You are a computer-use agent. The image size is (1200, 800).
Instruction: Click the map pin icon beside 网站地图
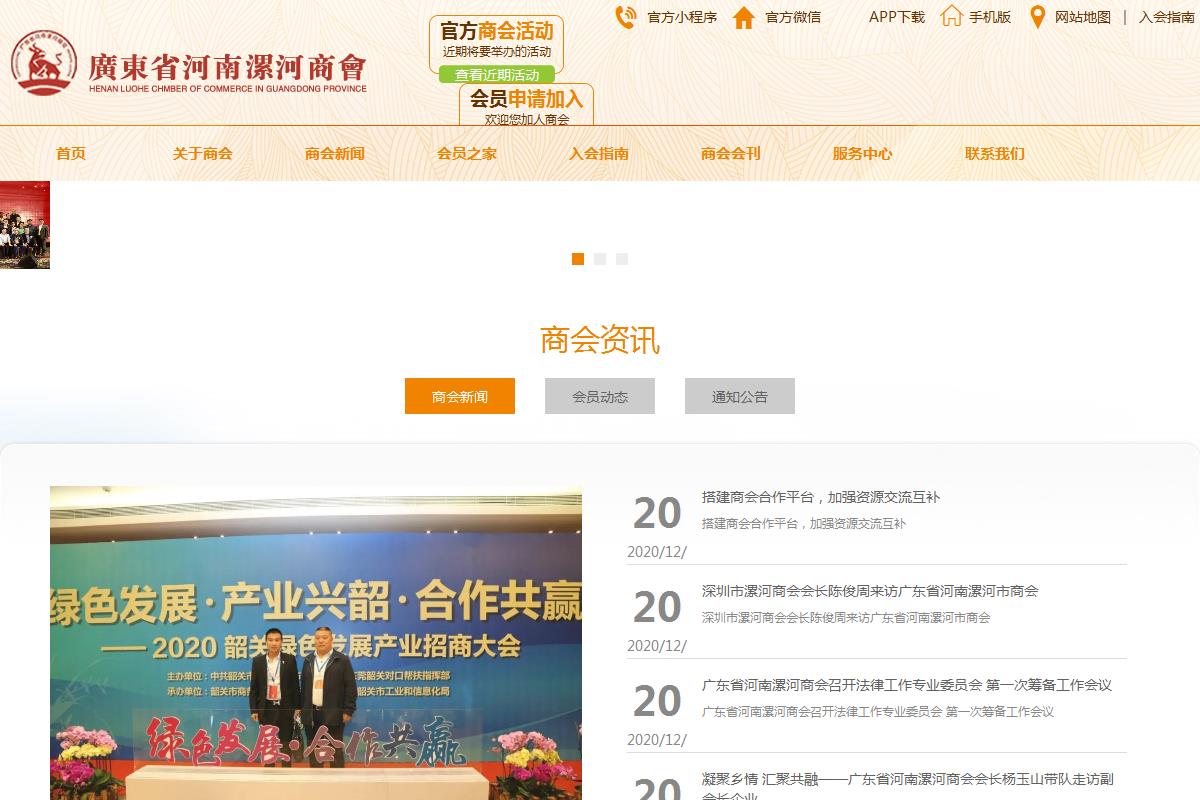click(1038, 17)
